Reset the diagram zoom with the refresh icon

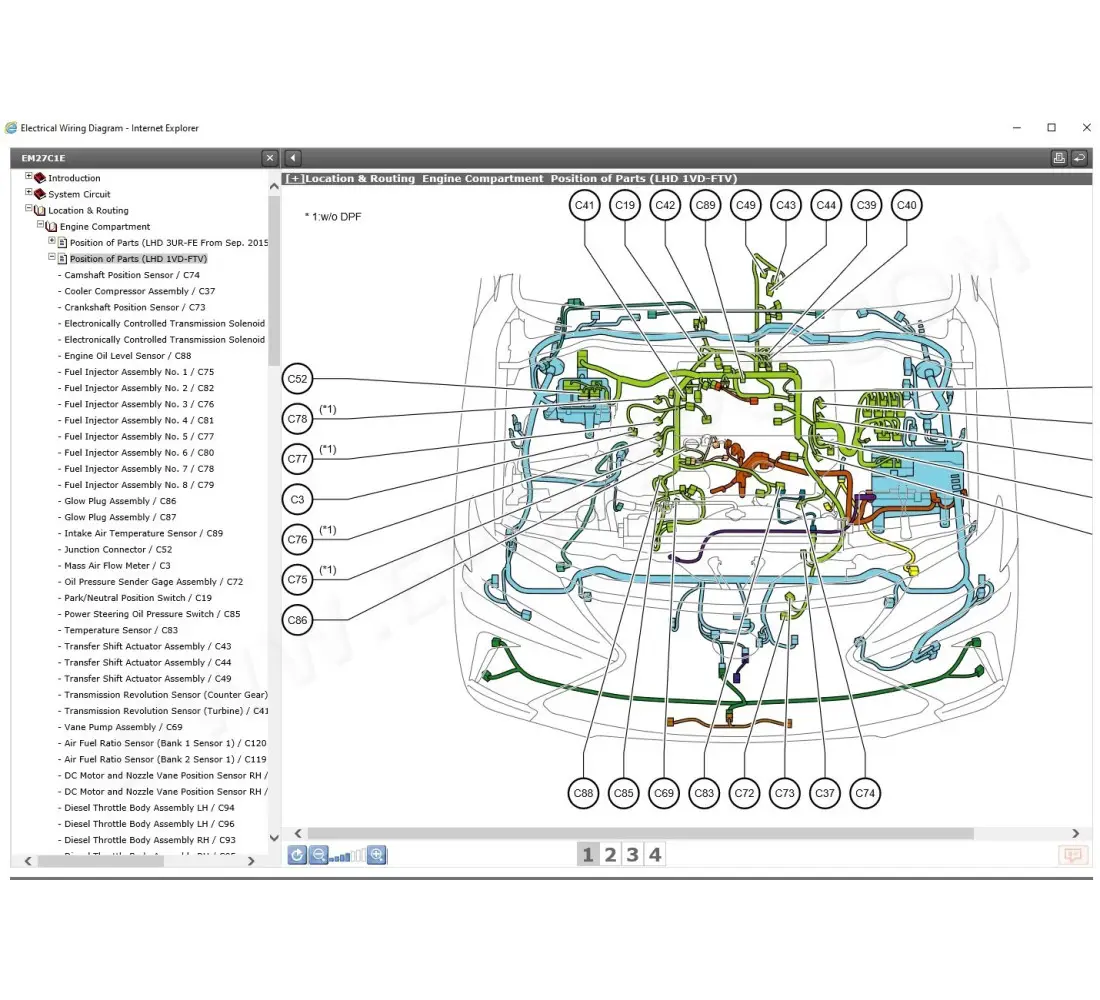point(297,855)
